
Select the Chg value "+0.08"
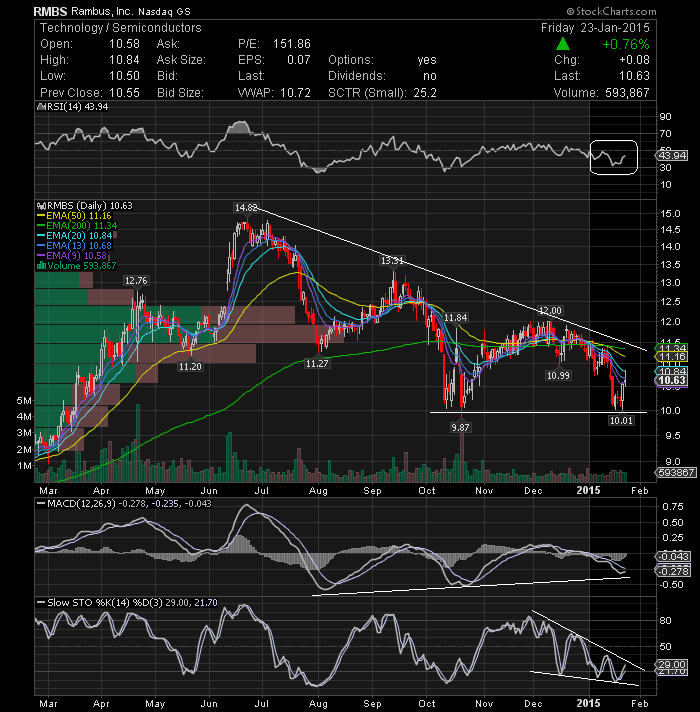coord(634,60)
